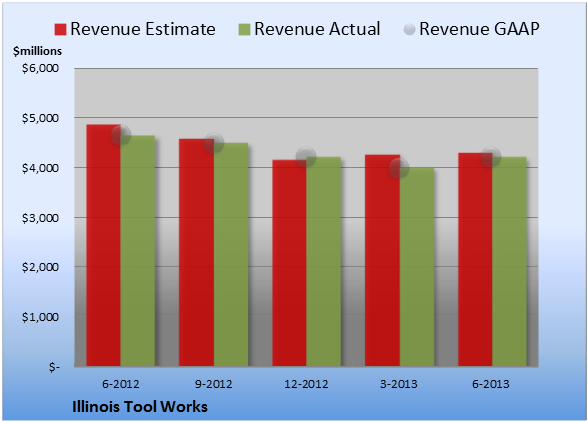
Task: Click the gray Revenue GAAP legend marker
Action: (x=410, y=30)
